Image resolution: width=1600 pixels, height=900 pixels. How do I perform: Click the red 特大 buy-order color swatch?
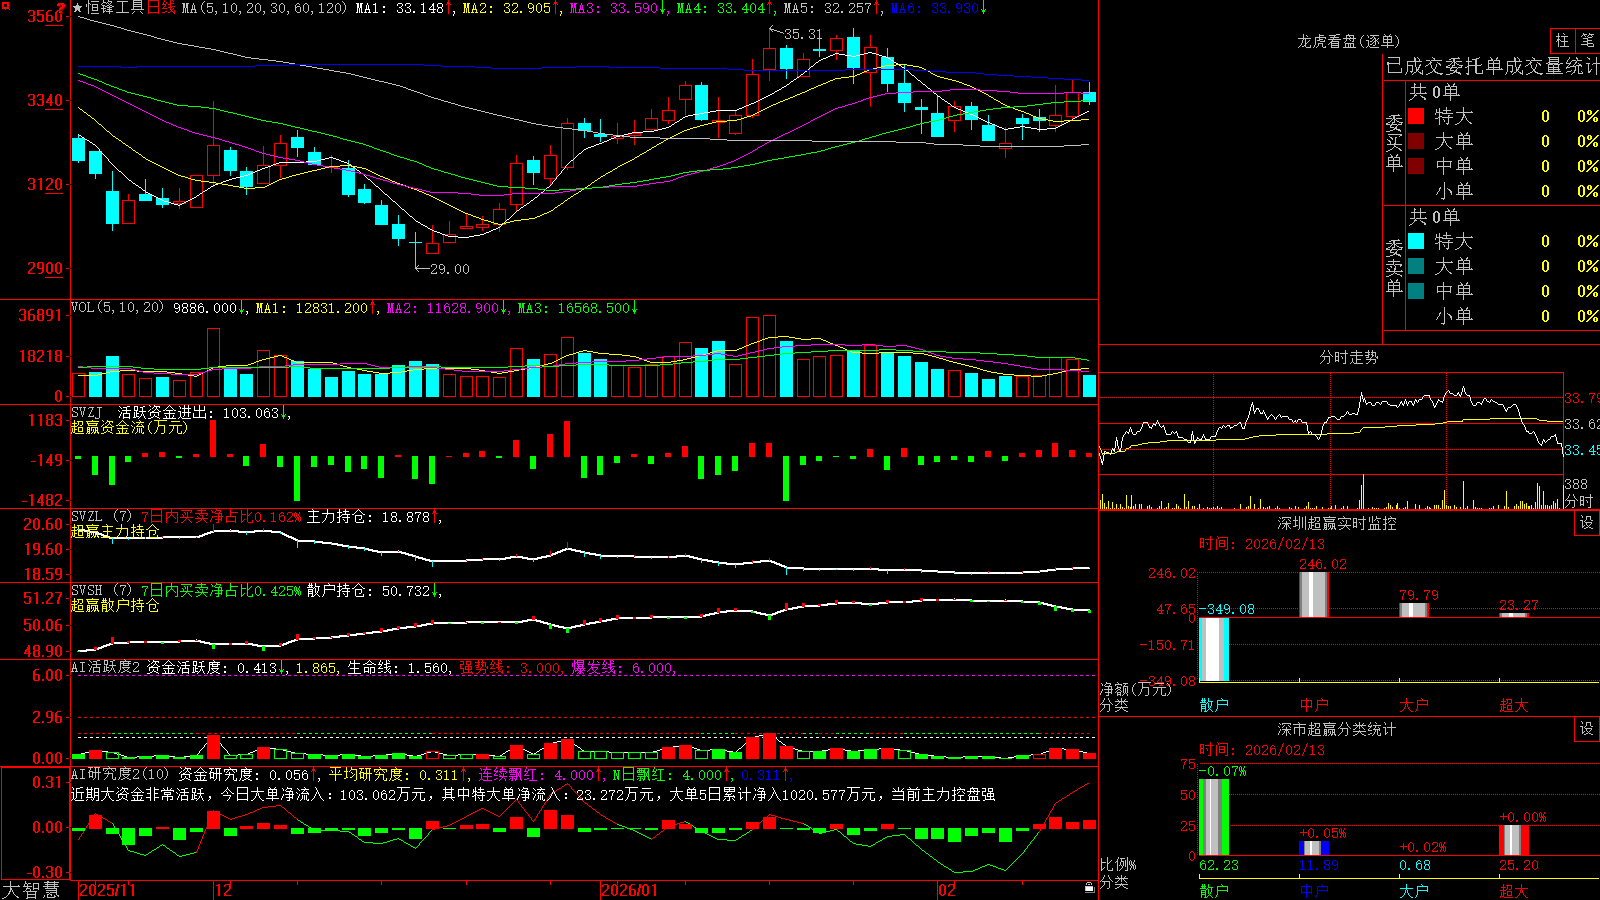click(x=1416, y=116)
